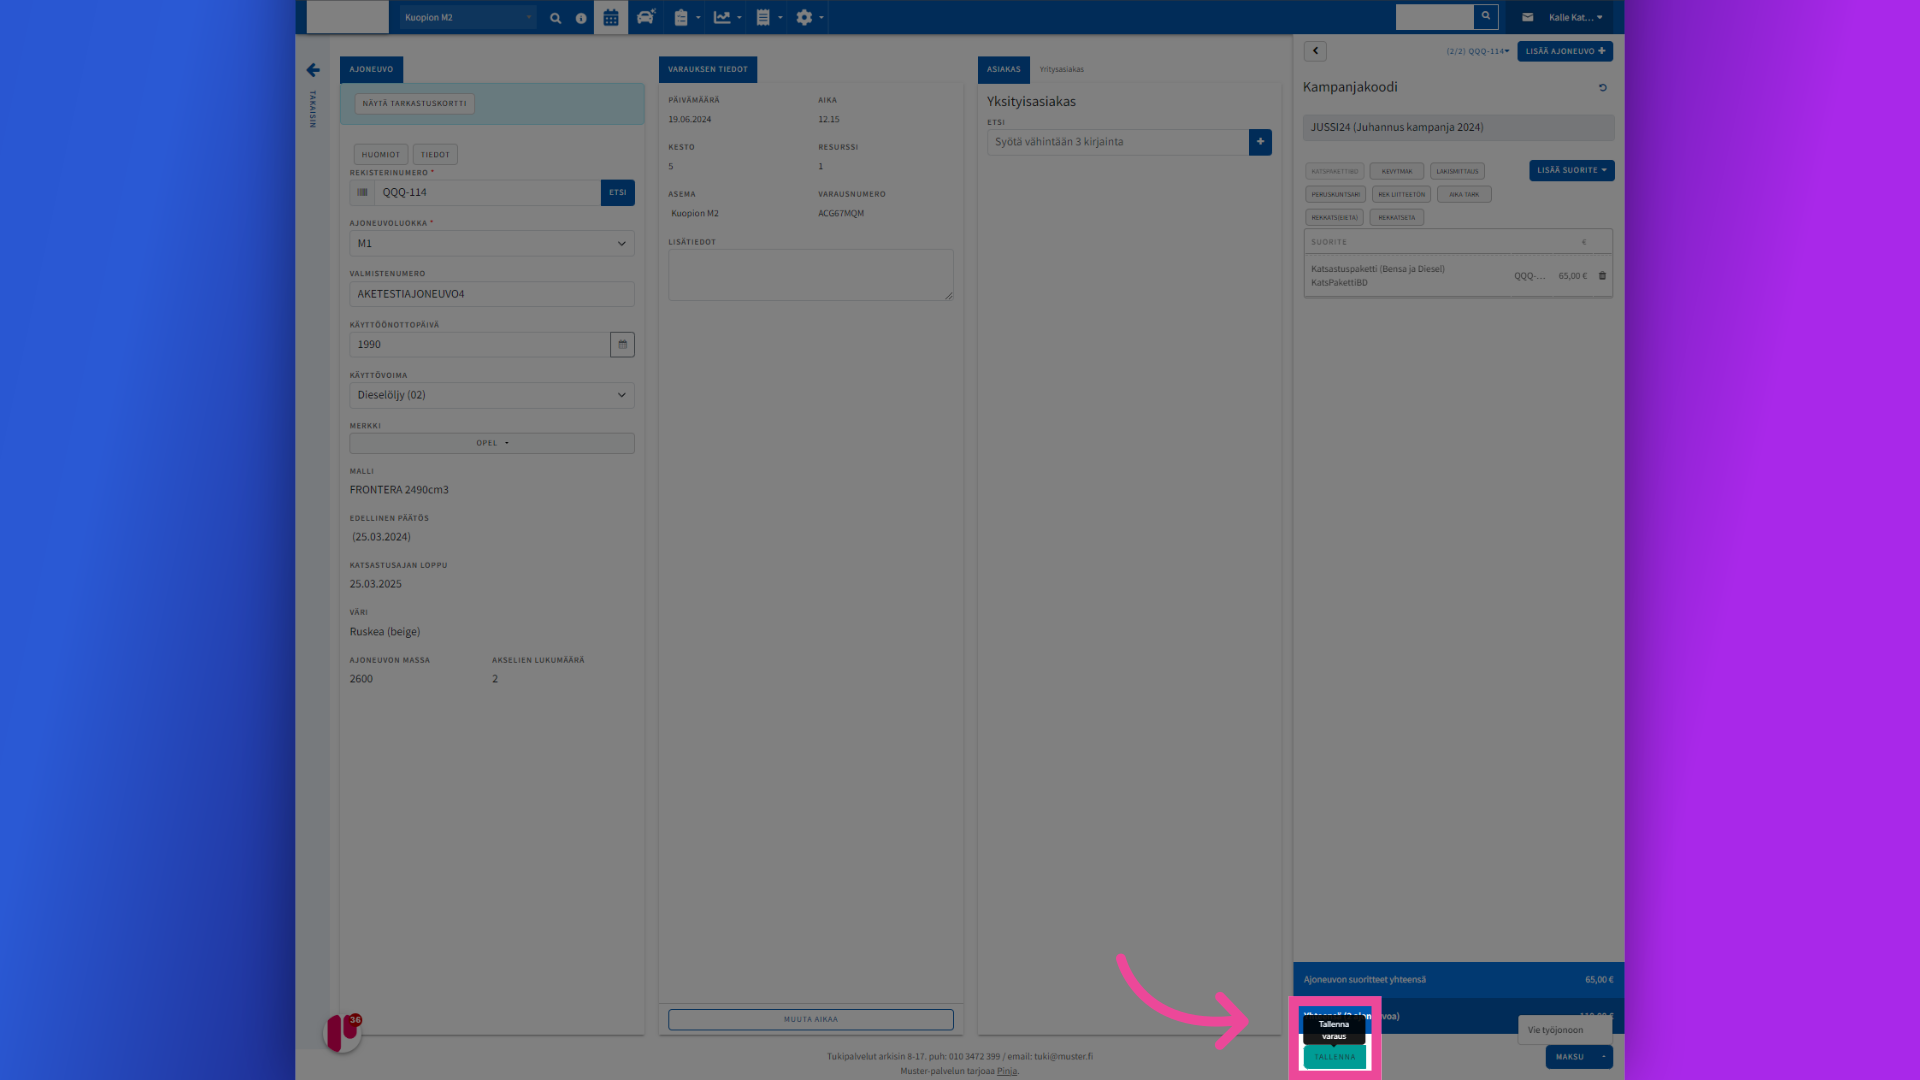The width and height of the screenshot is (1920, 1080).
Task: Click the Tiedot button
Action: [435, 155]
